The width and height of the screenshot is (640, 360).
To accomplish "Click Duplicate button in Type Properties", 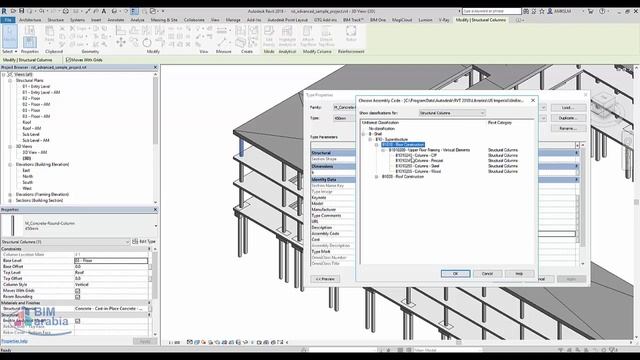I will [x=568, y=118].
